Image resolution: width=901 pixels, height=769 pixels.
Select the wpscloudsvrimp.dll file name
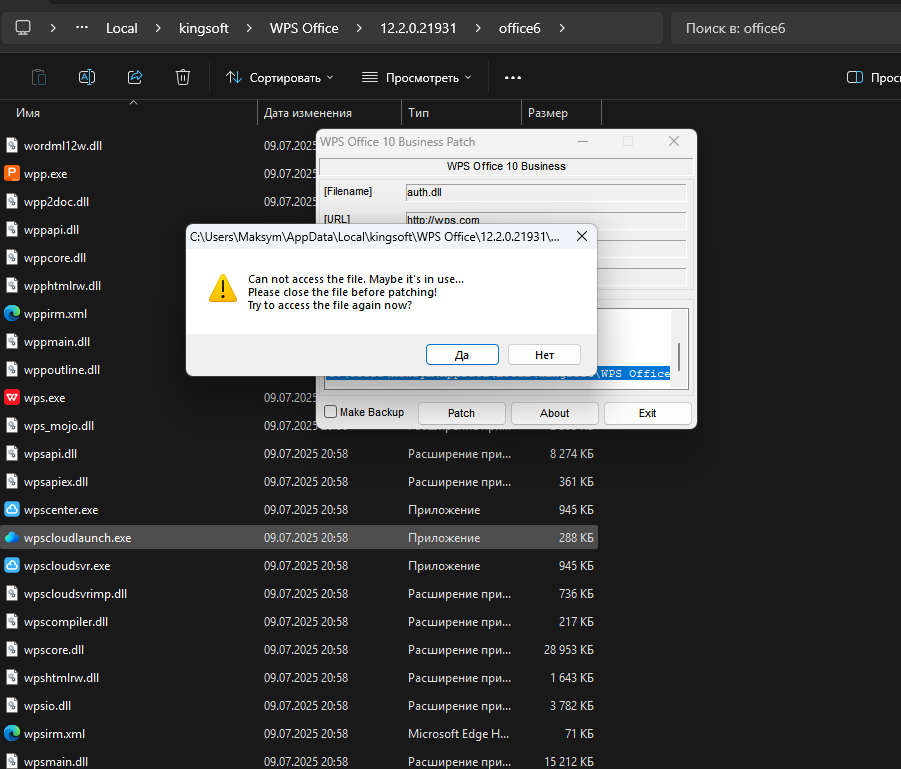75,594
